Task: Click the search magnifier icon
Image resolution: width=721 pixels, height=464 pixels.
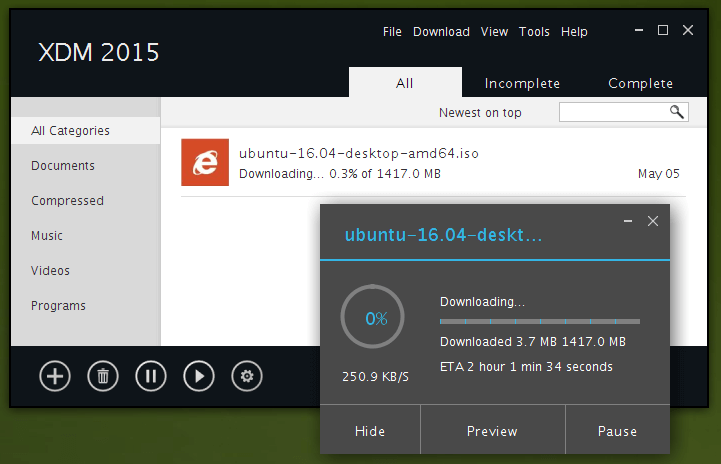Action: (x=676, y=112)
